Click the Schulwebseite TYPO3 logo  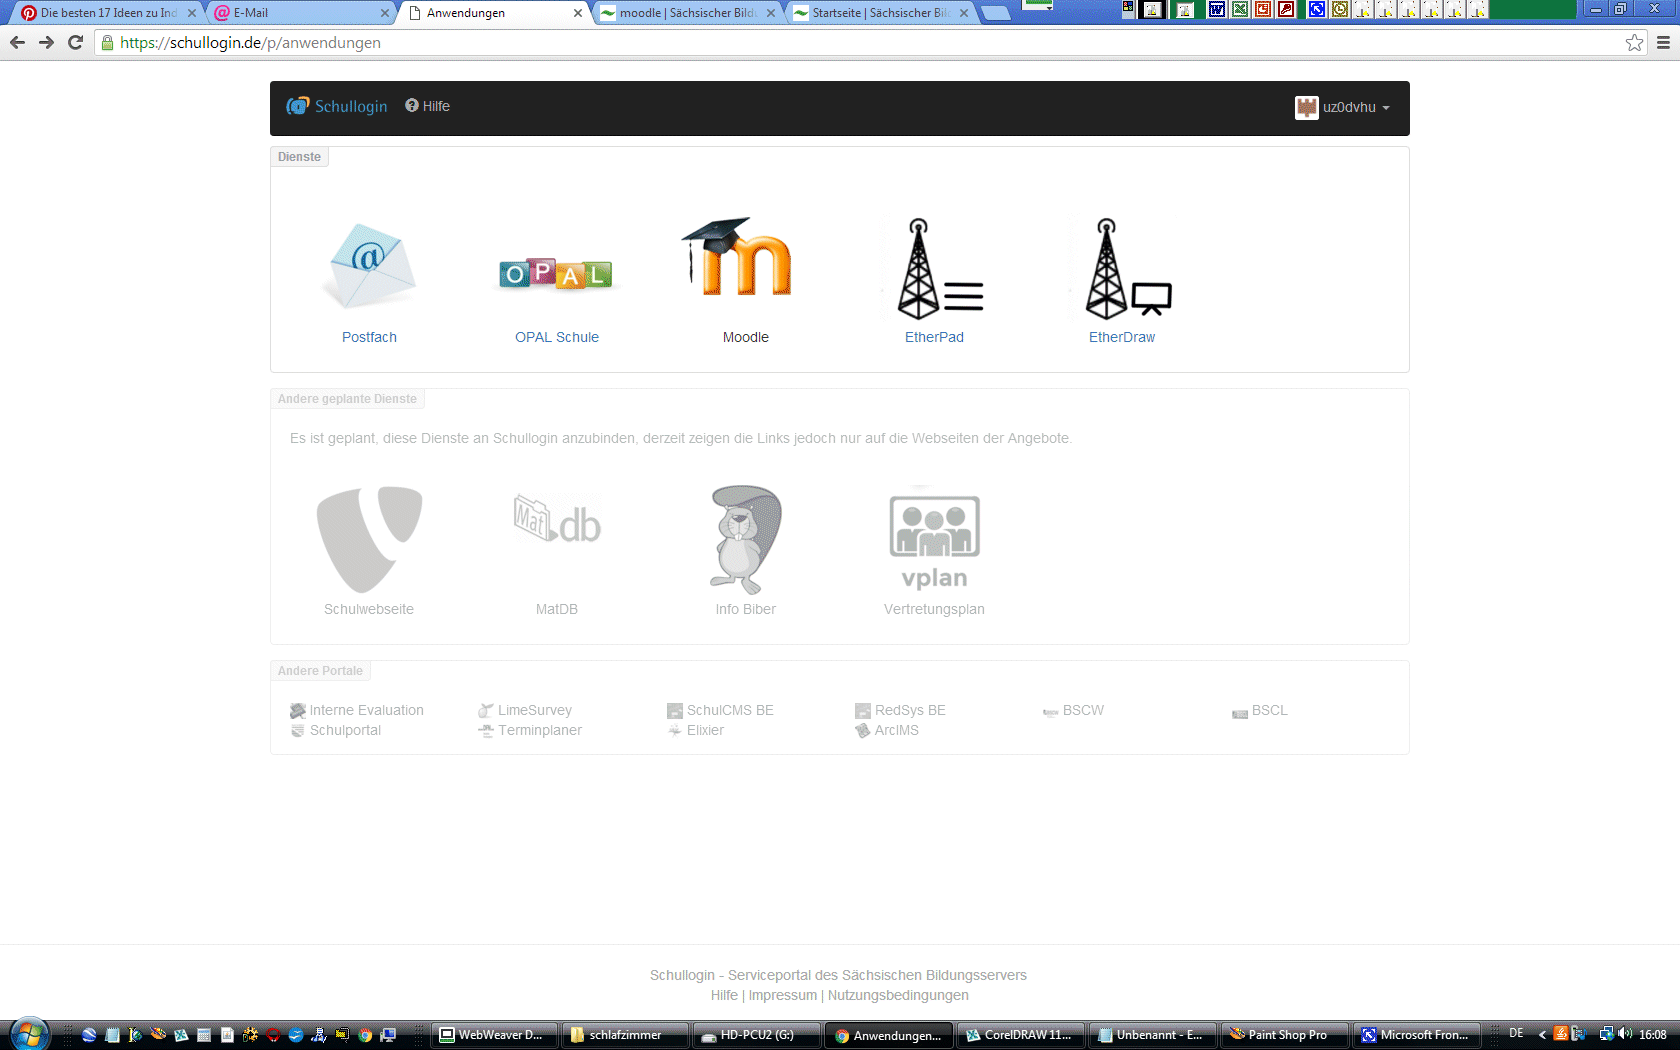pos(369,539)
